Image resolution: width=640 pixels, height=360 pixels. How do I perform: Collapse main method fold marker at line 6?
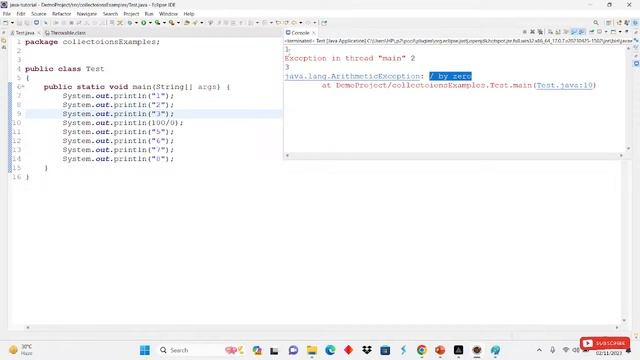coord(22,87)
